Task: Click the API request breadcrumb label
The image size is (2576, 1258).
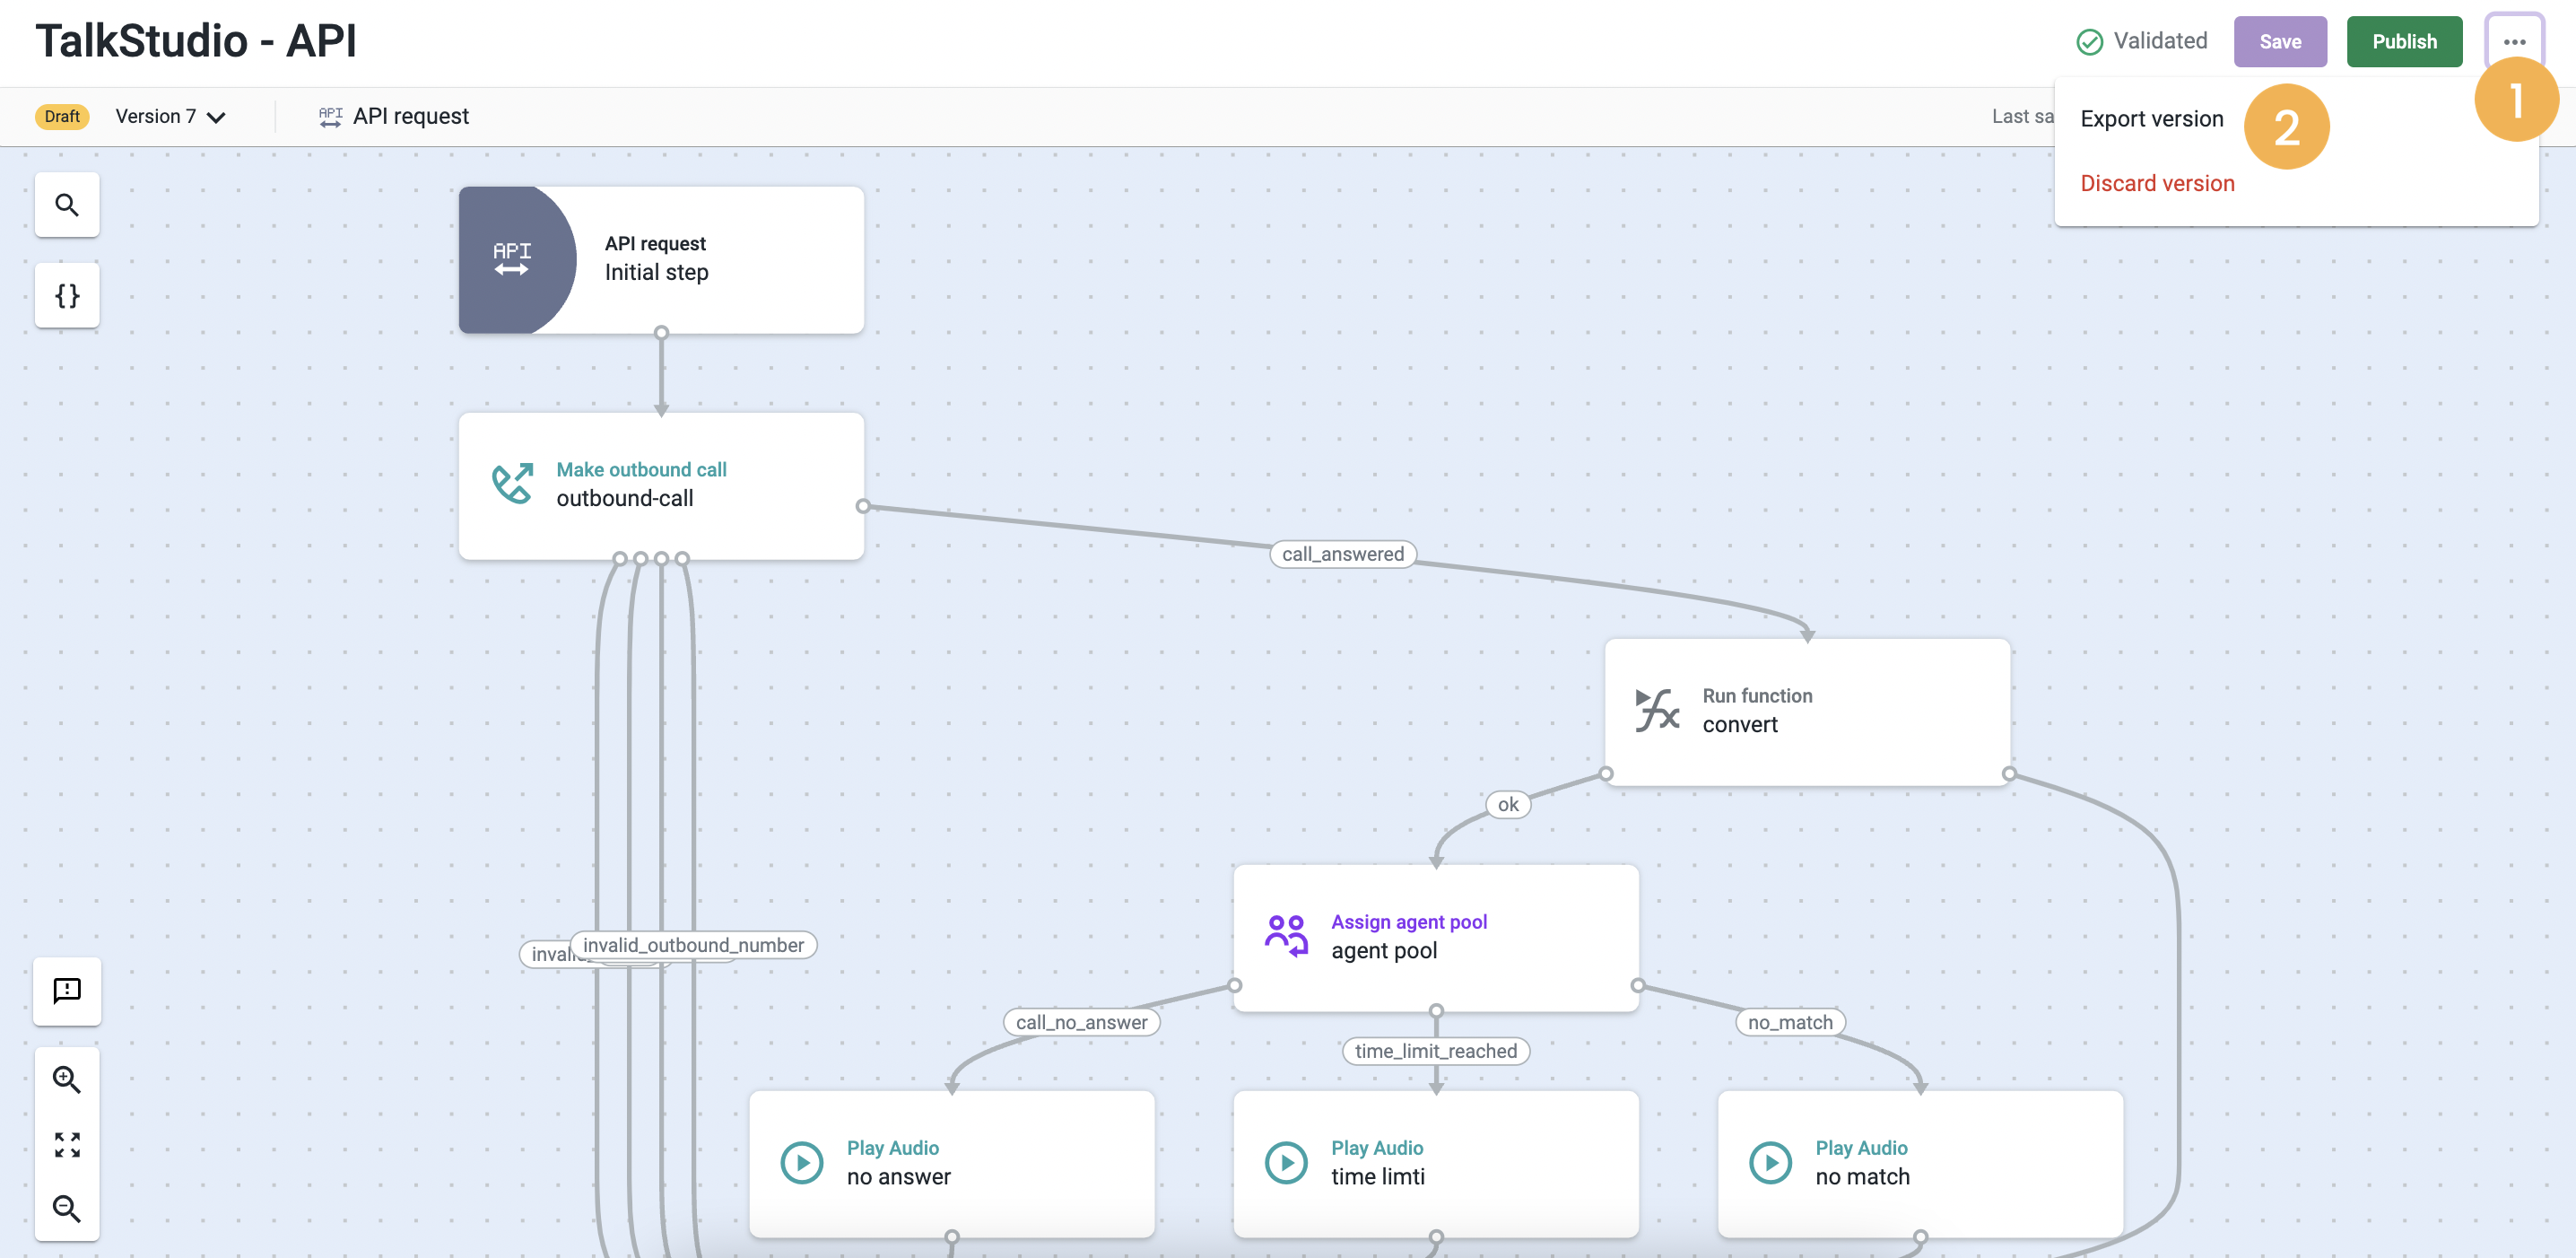Action: (410, 117)
